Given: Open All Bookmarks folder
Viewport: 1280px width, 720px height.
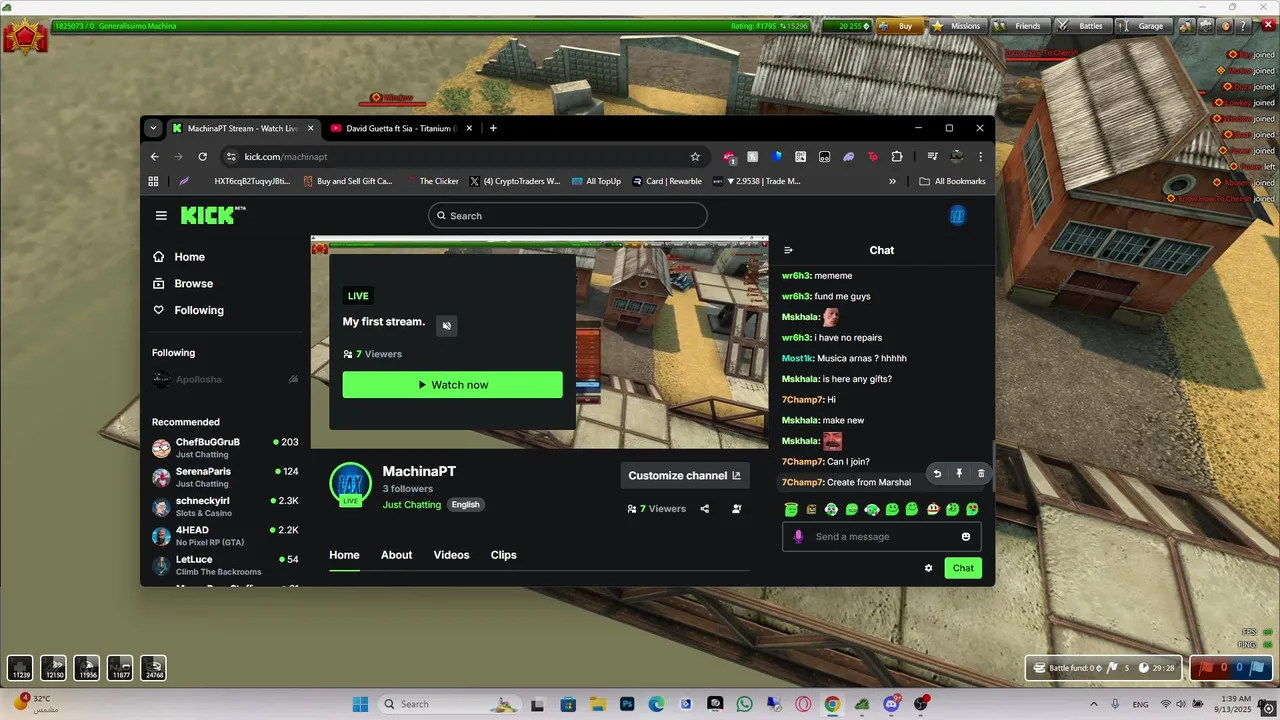Looking at the screenshot, I should click(x=953, y=182).
